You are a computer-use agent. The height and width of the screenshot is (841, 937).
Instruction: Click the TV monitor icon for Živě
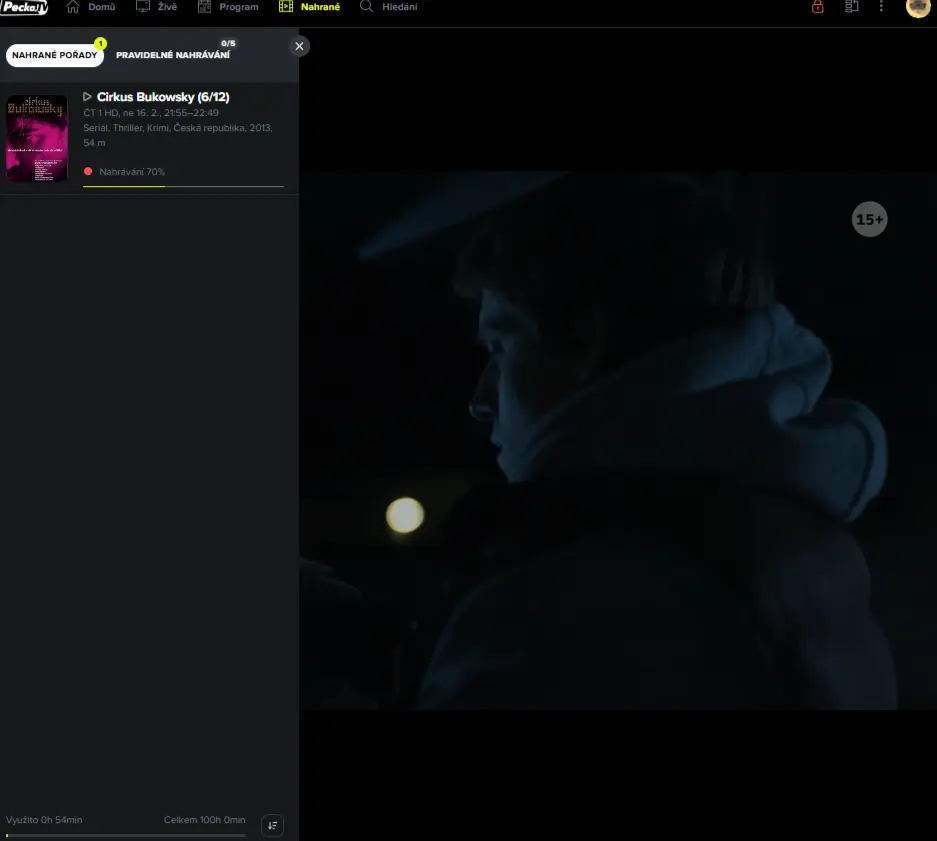click(x=143, y=7)
